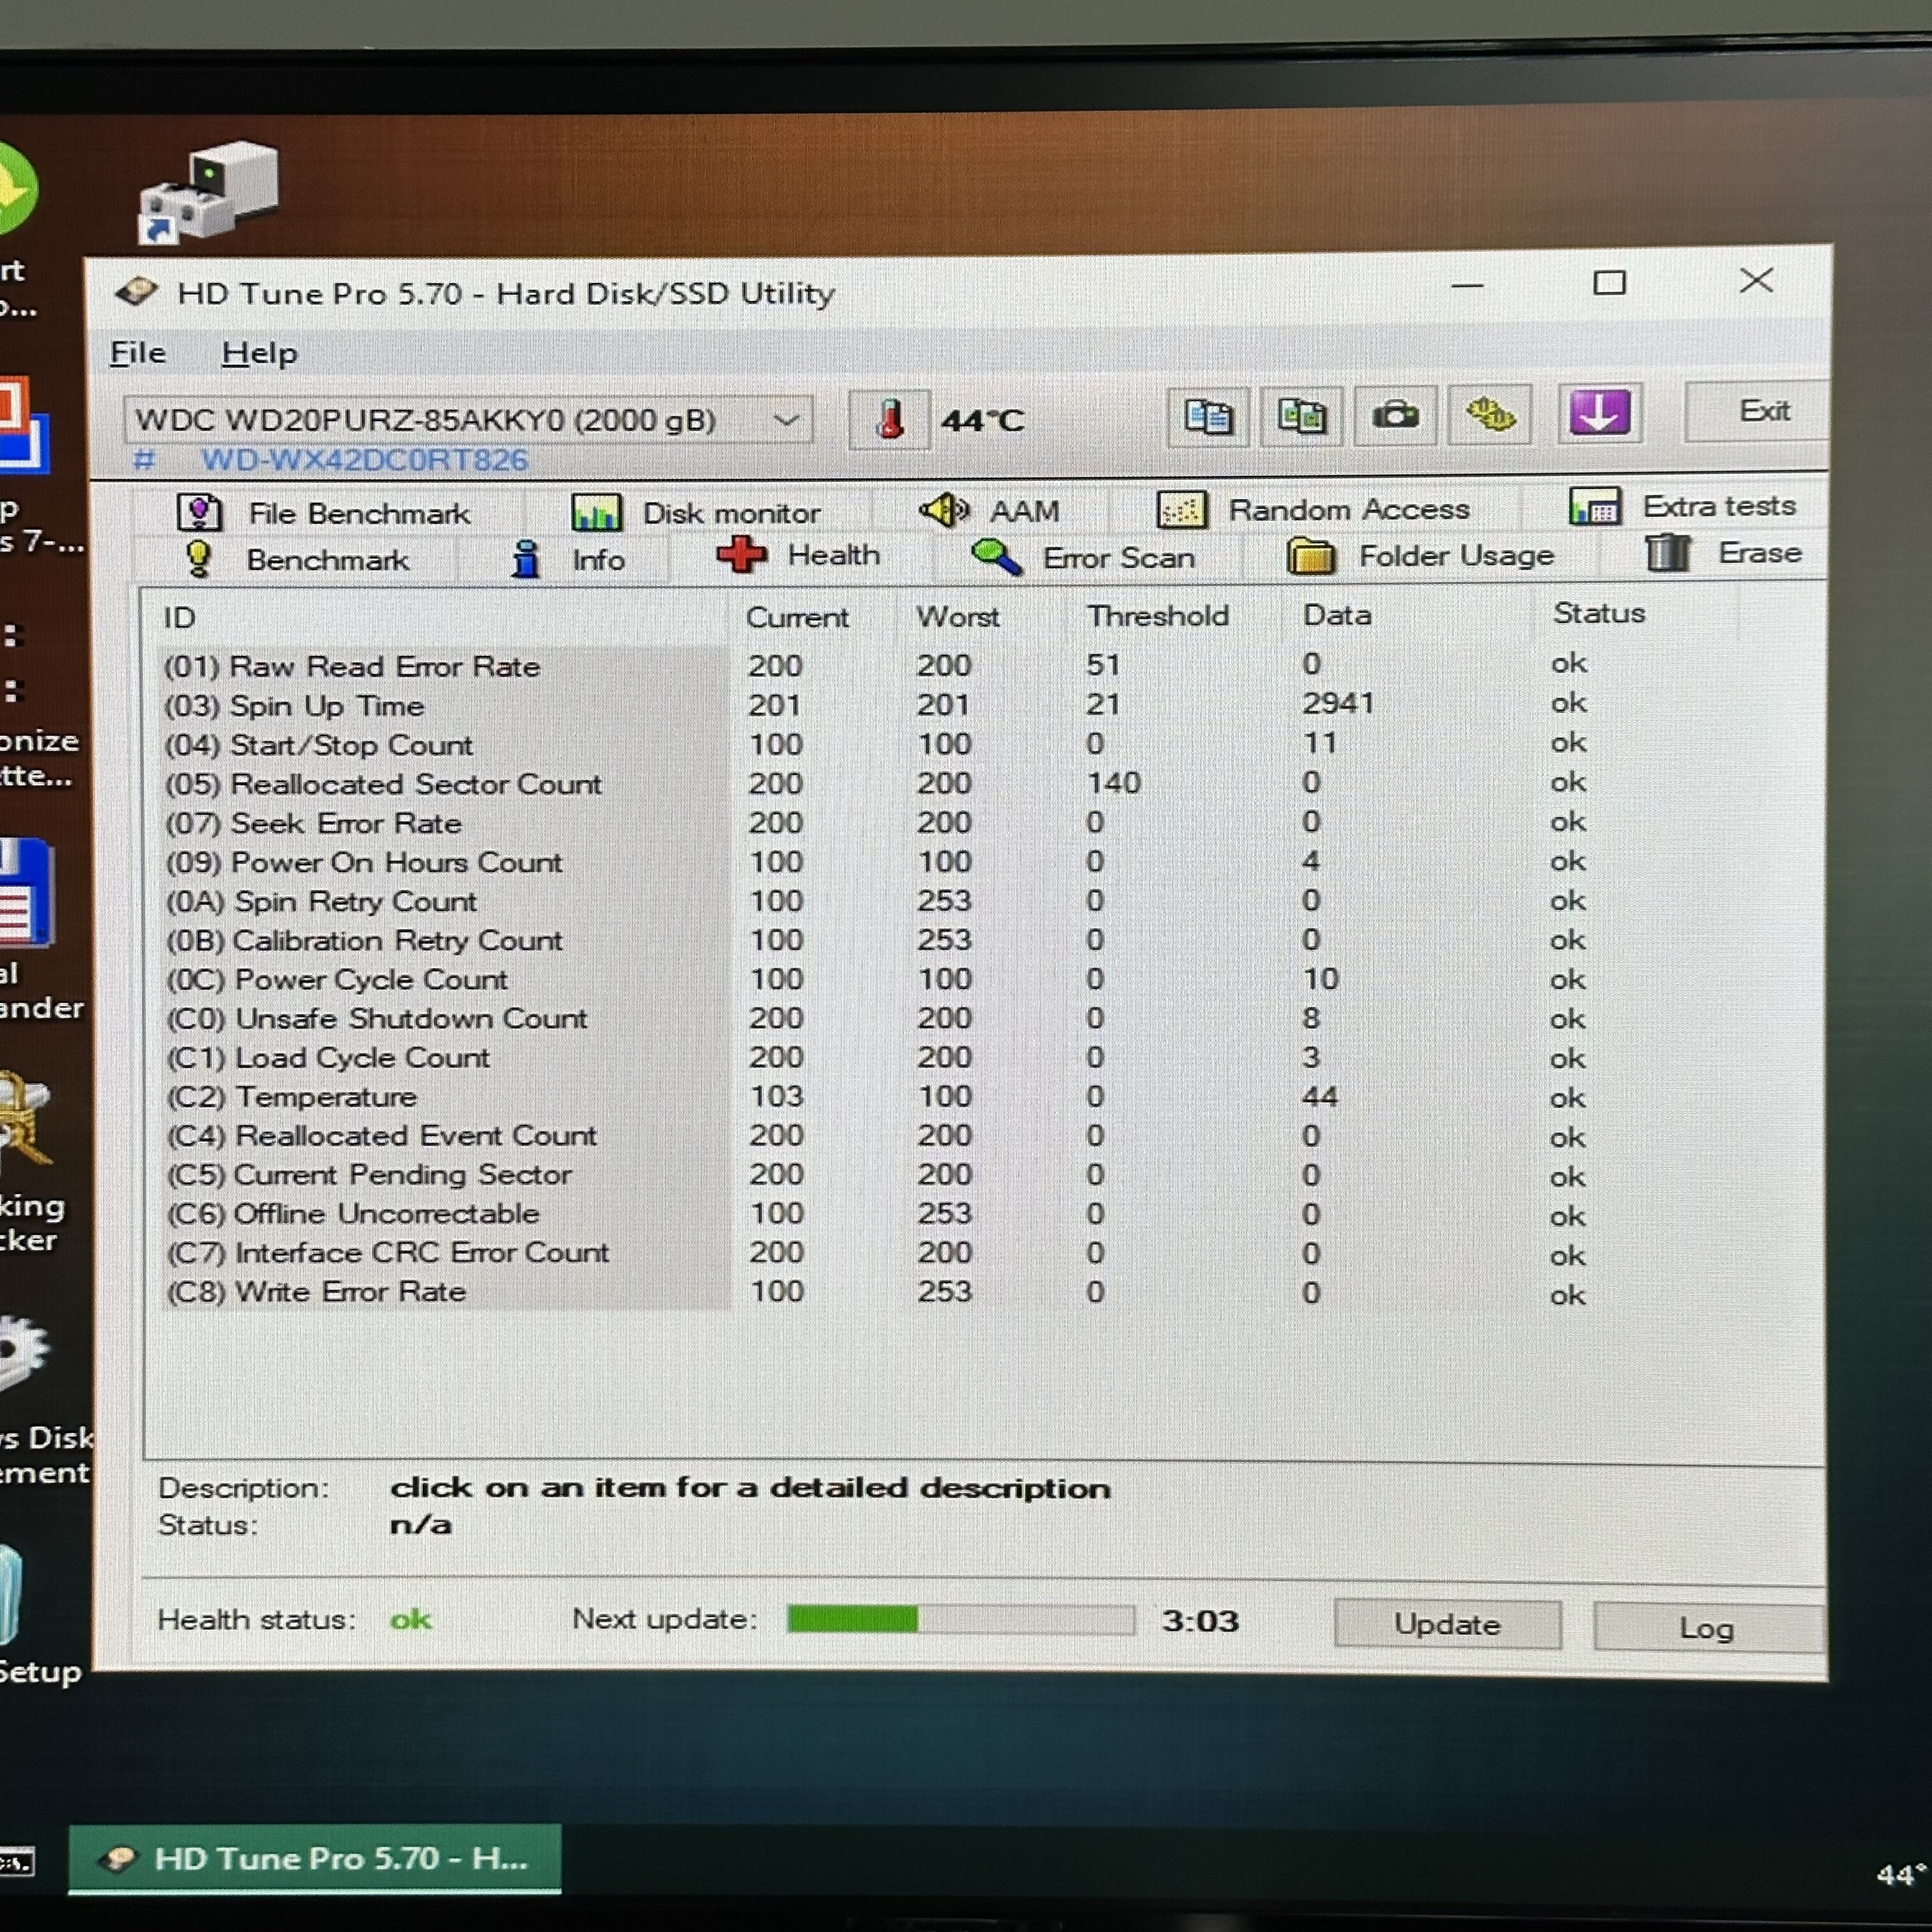
Task: Open the File menu
Action: pyautogui.click(x=138, y=353)
